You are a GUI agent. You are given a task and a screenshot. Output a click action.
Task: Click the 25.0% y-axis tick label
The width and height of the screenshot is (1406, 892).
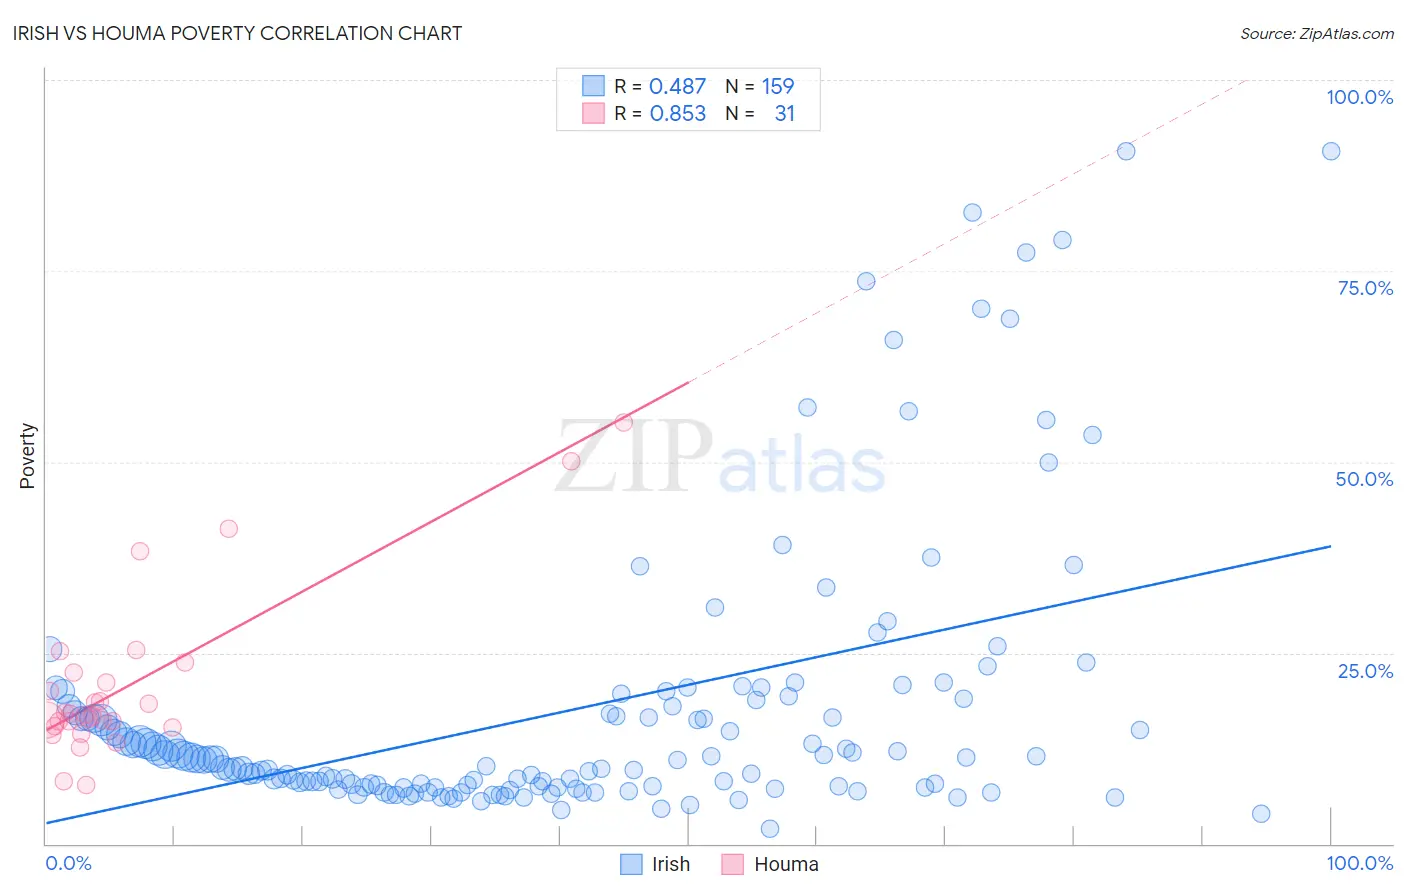click(x=1365, y=671)
